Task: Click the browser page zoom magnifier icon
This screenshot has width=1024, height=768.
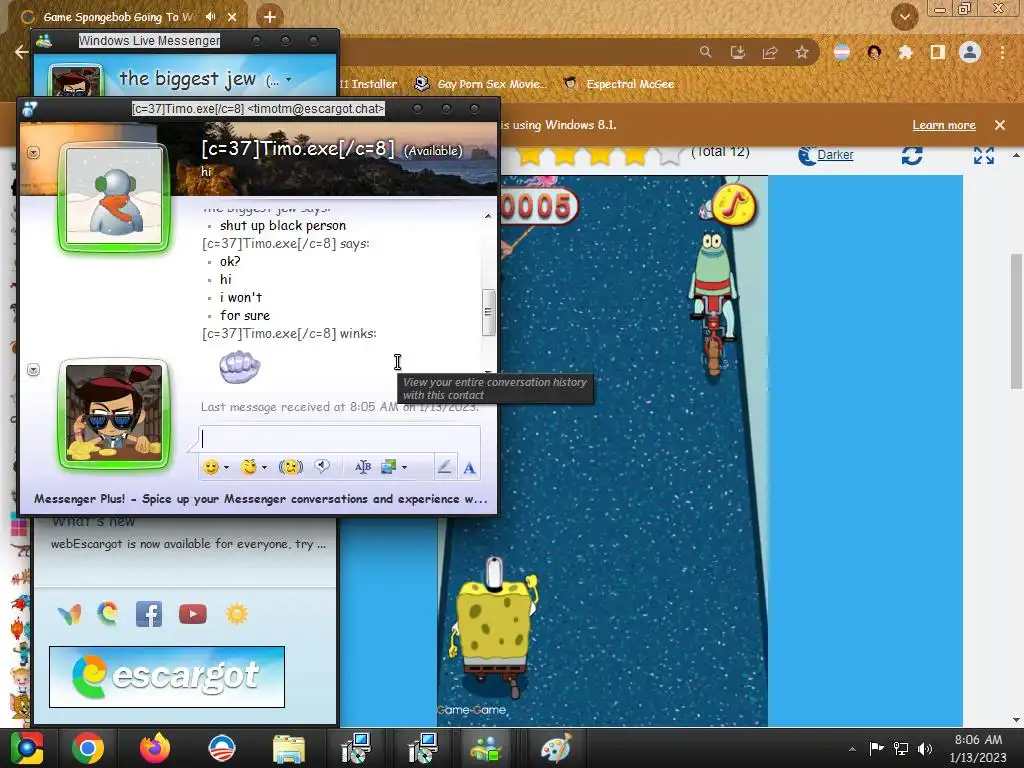Action: tap(705, 52)
